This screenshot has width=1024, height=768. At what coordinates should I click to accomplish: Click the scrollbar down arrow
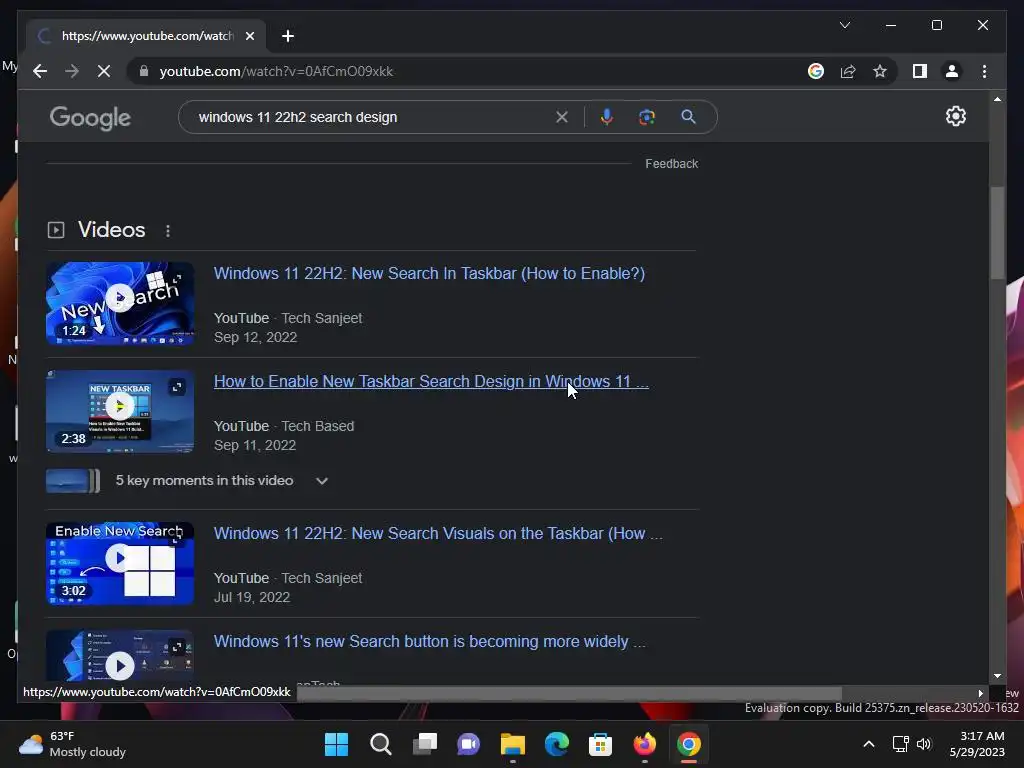pos(997,676)
